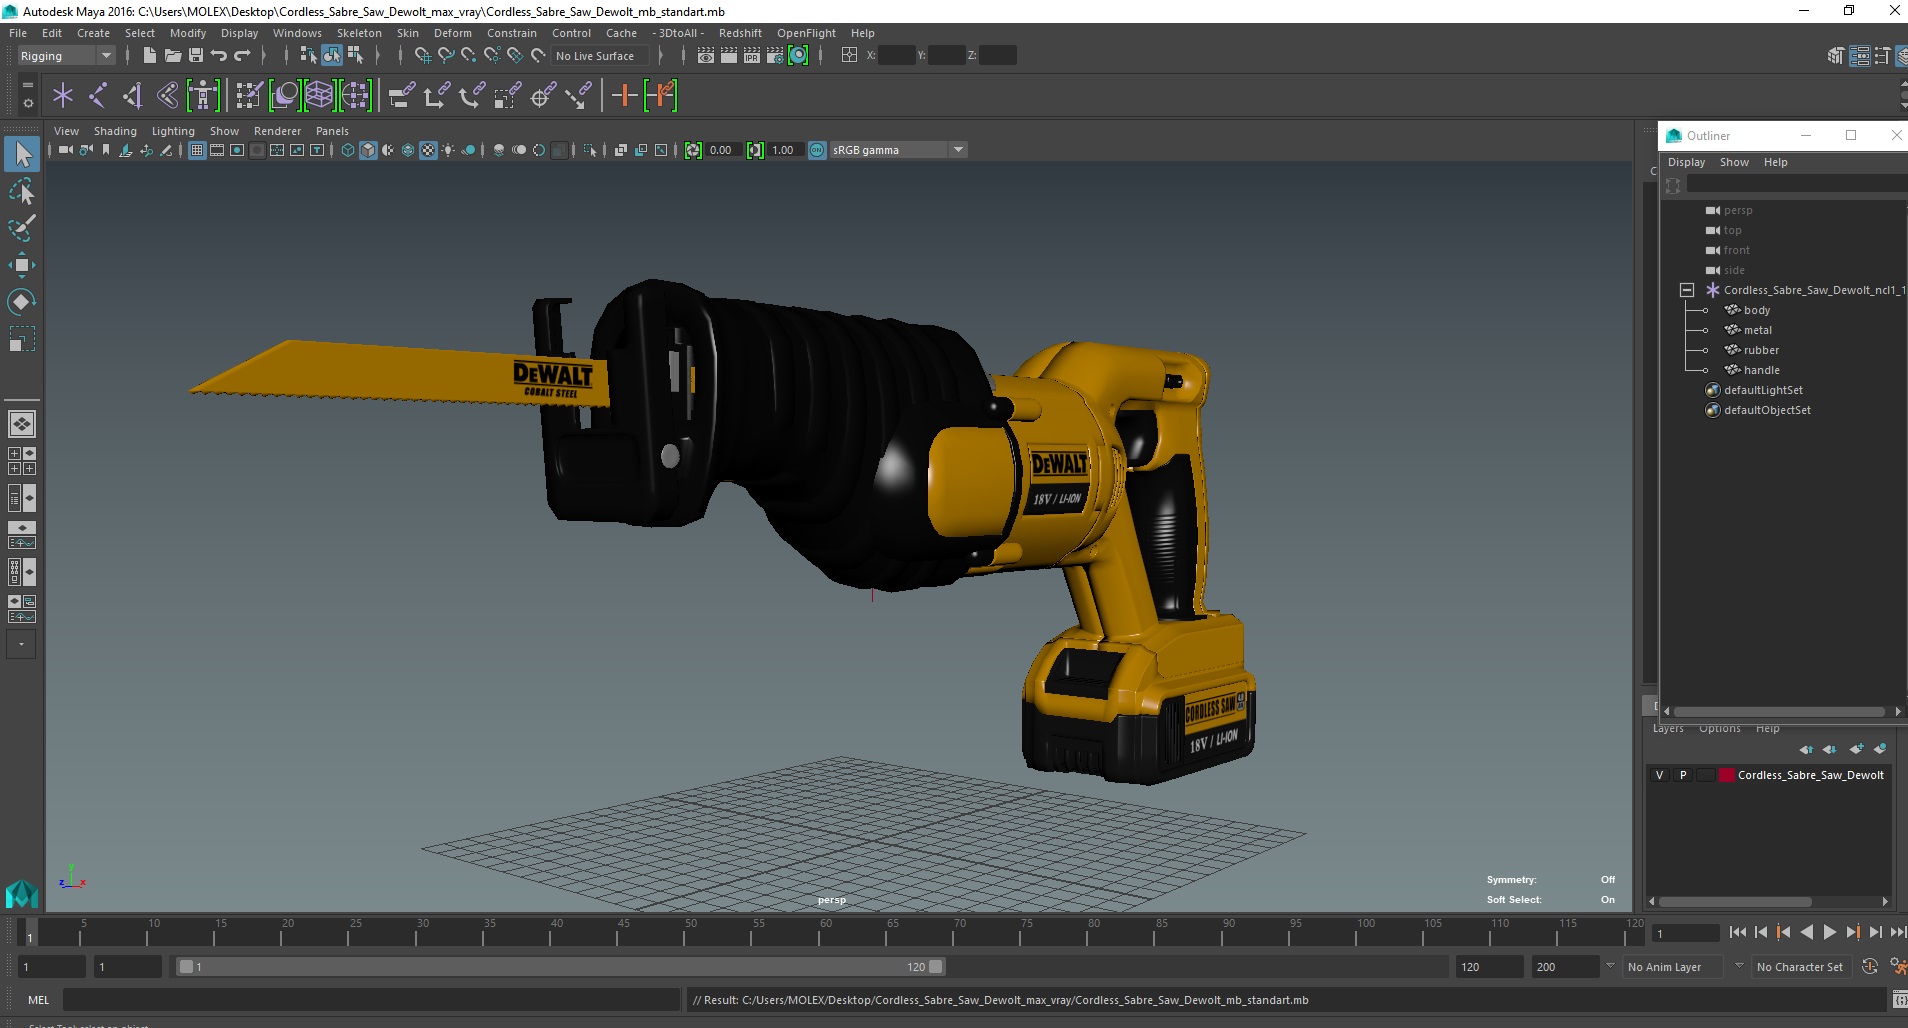Open the Script Editor icon
Viewport: 1908px width, 1028px height.
pyautogui.click(x=1899, y=1000)
